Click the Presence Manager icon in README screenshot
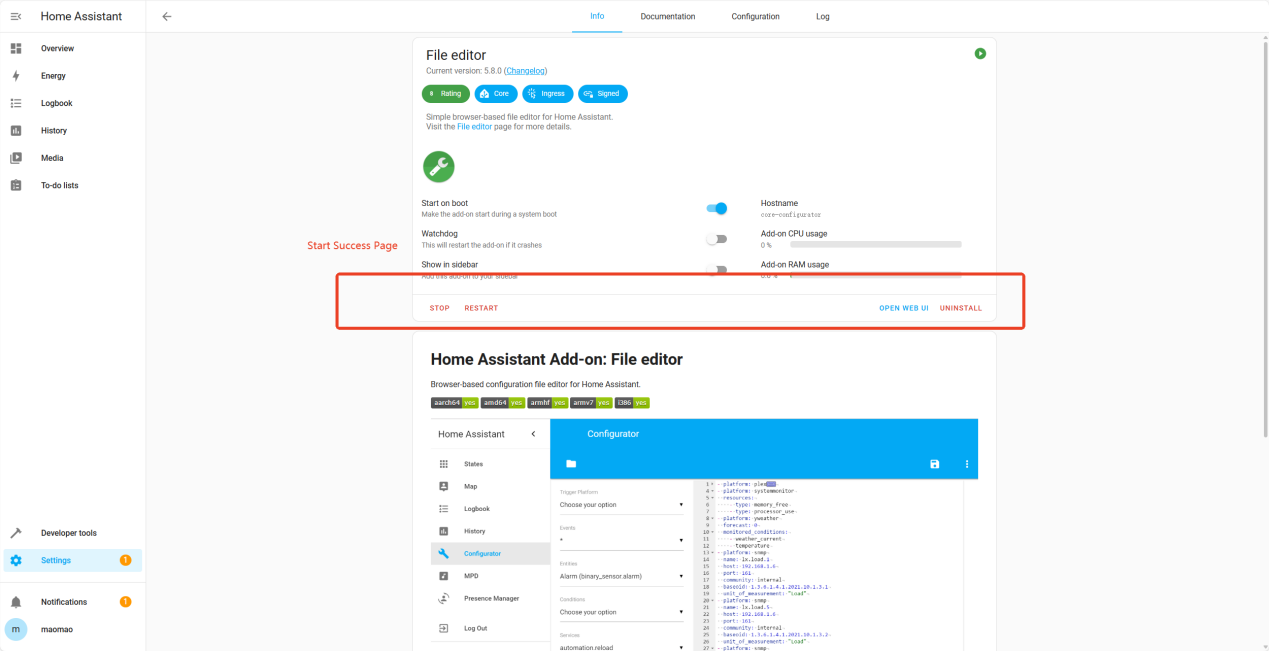This screenshot has height=651, width=1269. (444, 598)
